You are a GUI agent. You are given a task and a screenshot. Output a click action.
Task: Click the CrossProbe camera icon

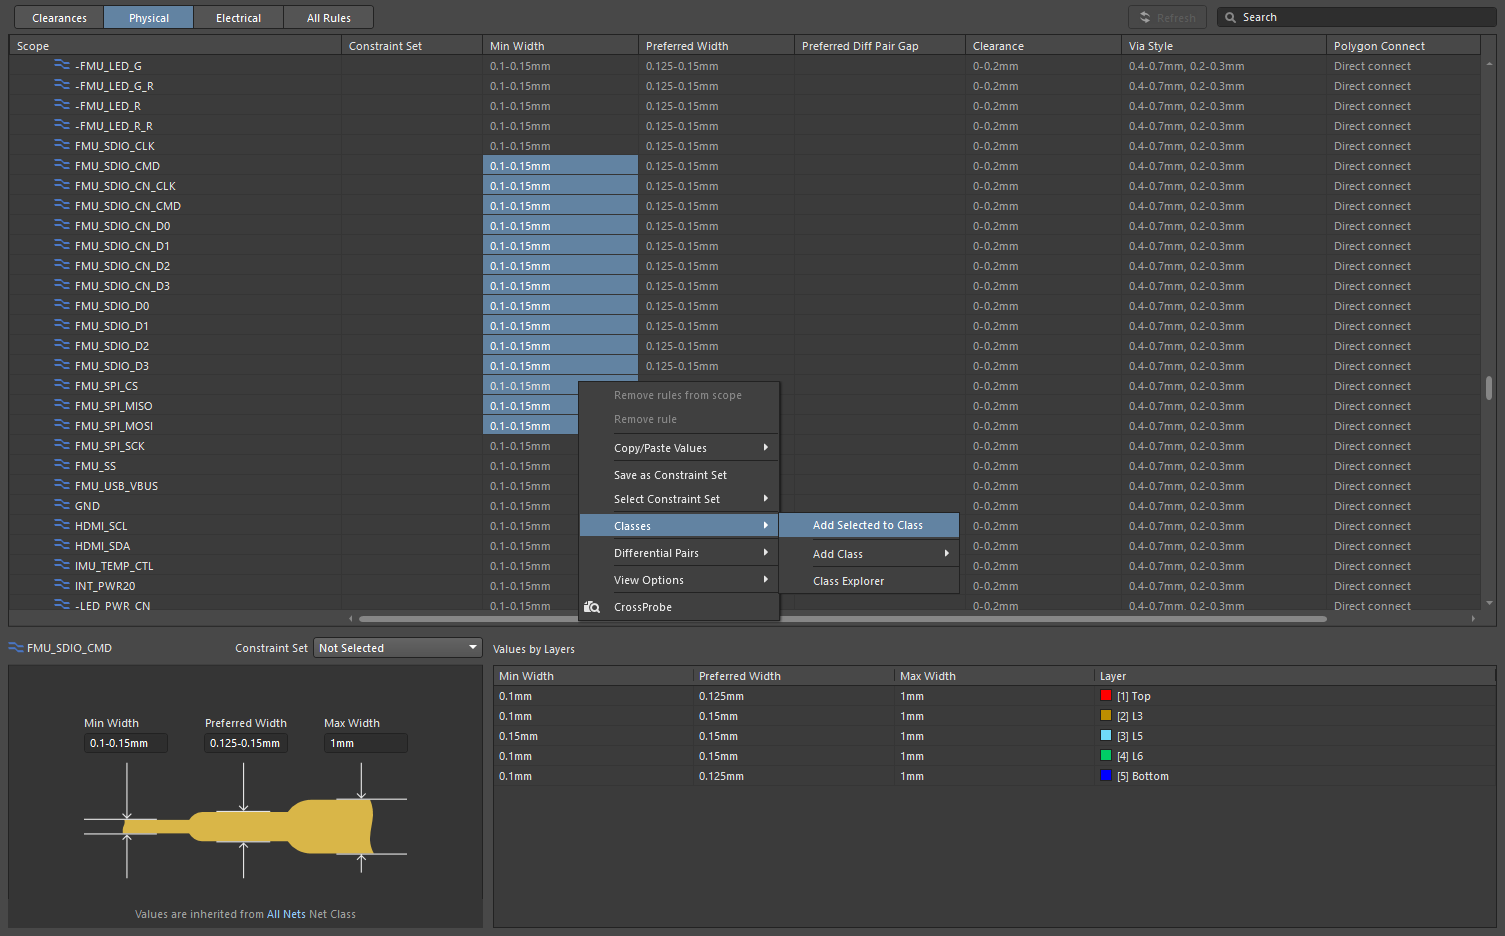(592, 607)
